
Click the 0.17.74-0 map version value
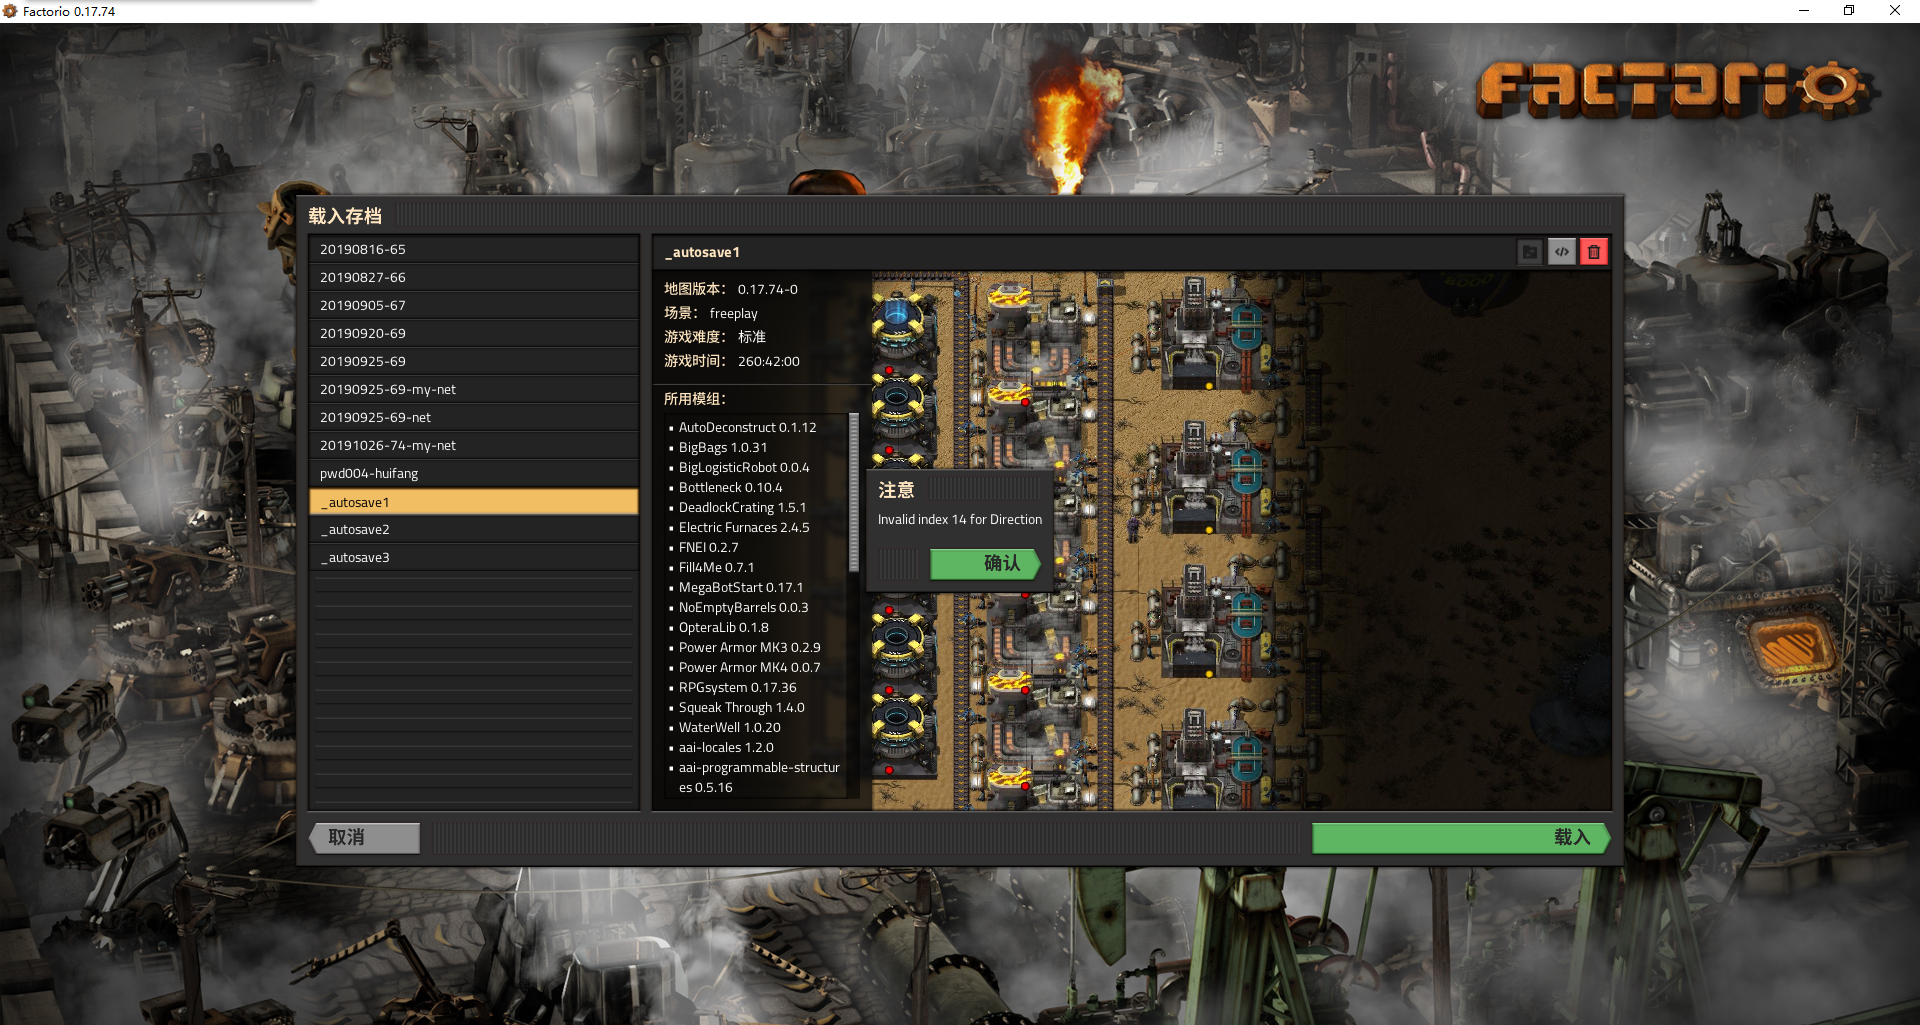(768, 289)
